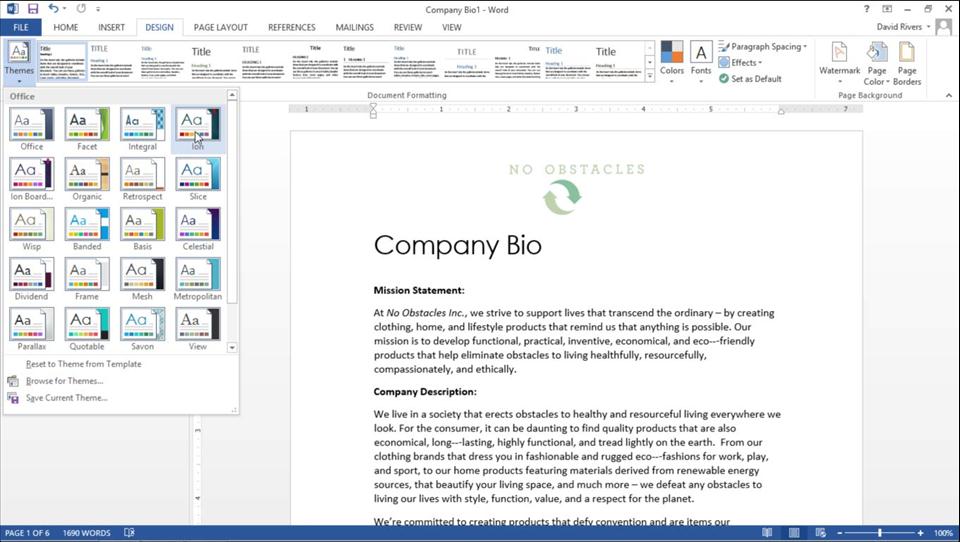Collapse the ribbon with the caret

[x=948, y=96]
